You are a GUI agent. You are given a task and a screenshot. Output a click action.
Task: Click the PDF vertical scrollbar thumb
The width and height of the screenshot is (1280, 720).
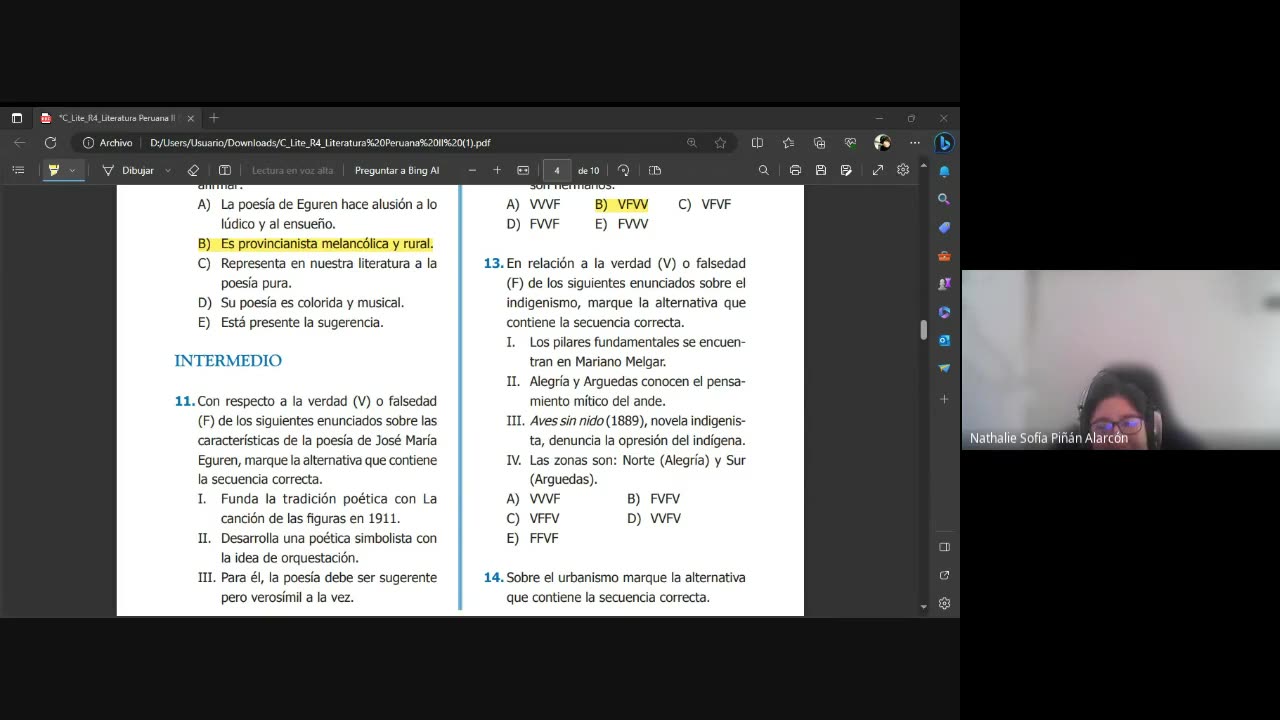click(923, 330)
